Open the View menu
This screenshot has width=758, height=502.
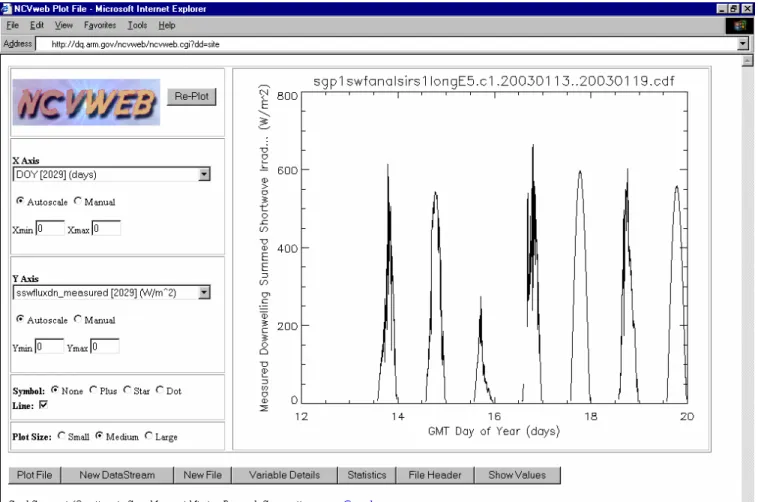click(63, 25)
